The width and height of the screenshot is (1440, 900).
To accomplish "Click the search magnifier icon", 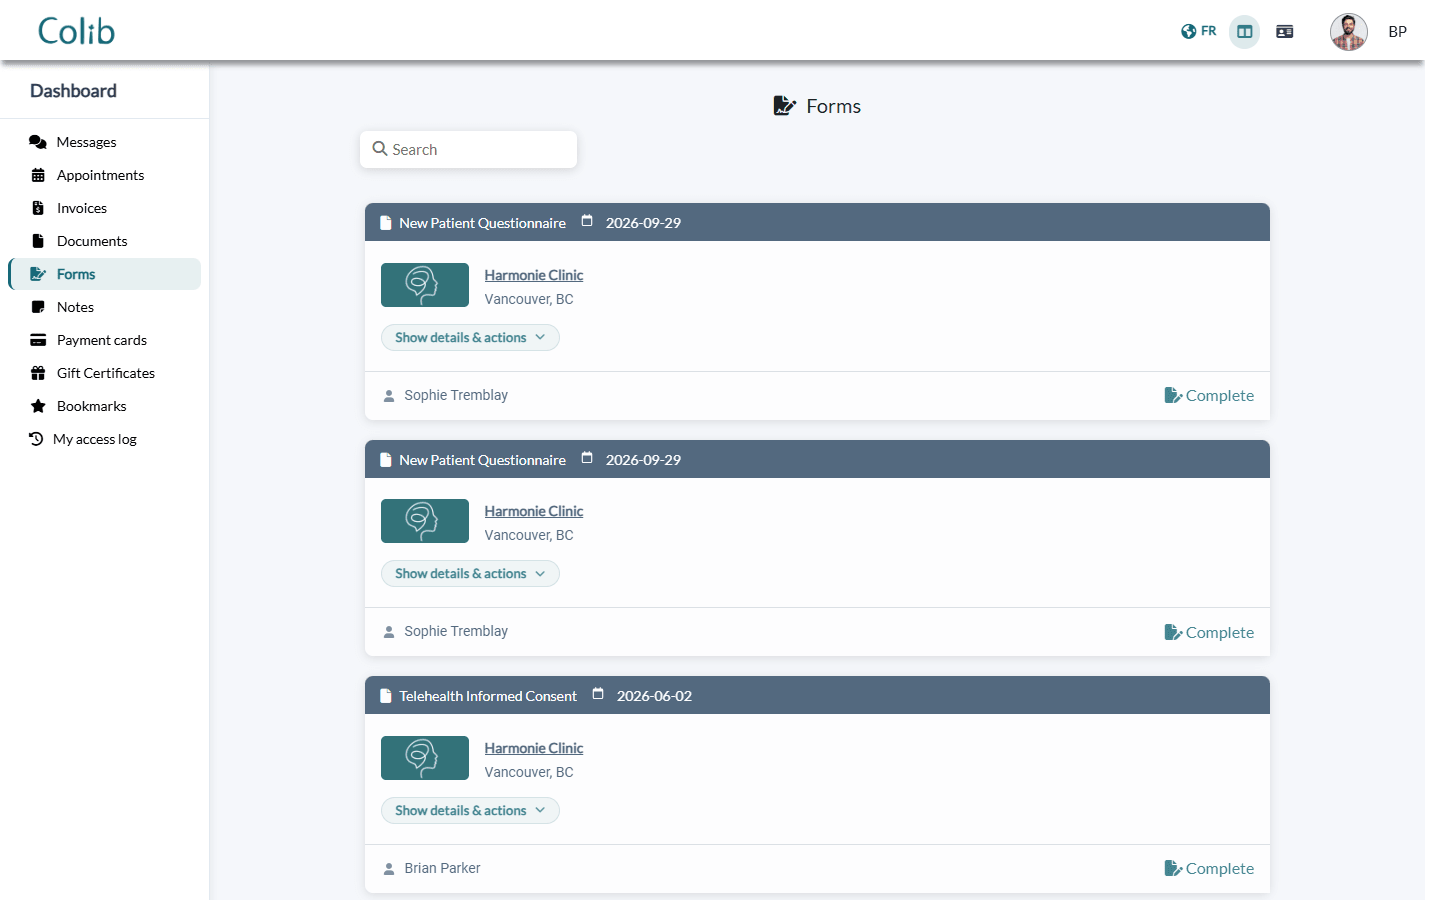I will (380, 149).
